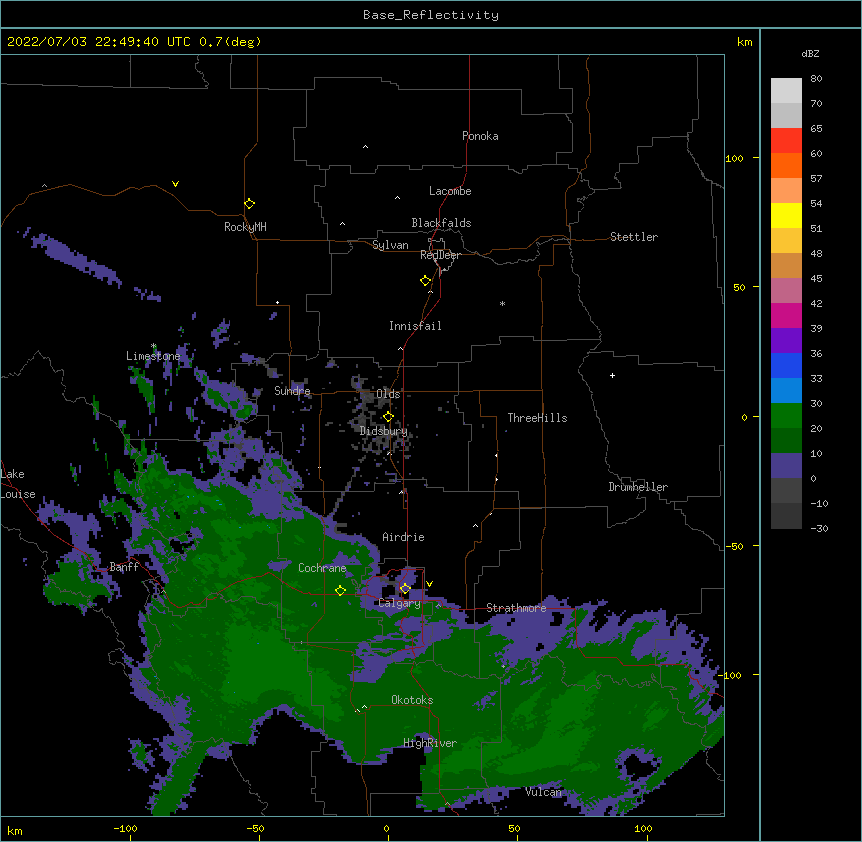Select the 39 dBZ magenta color swatch
This screenshot has width=862, height=842.
pos(786,315)
